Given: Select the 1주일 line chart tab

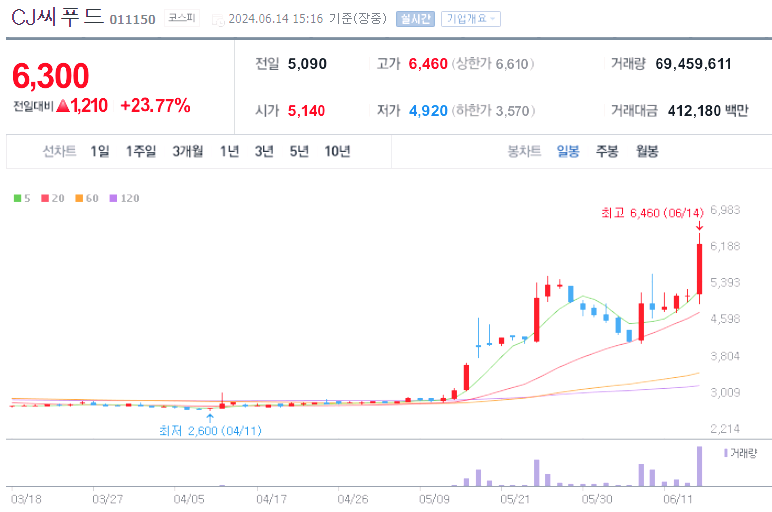Looking at the screenshot, I should (141, 151).
